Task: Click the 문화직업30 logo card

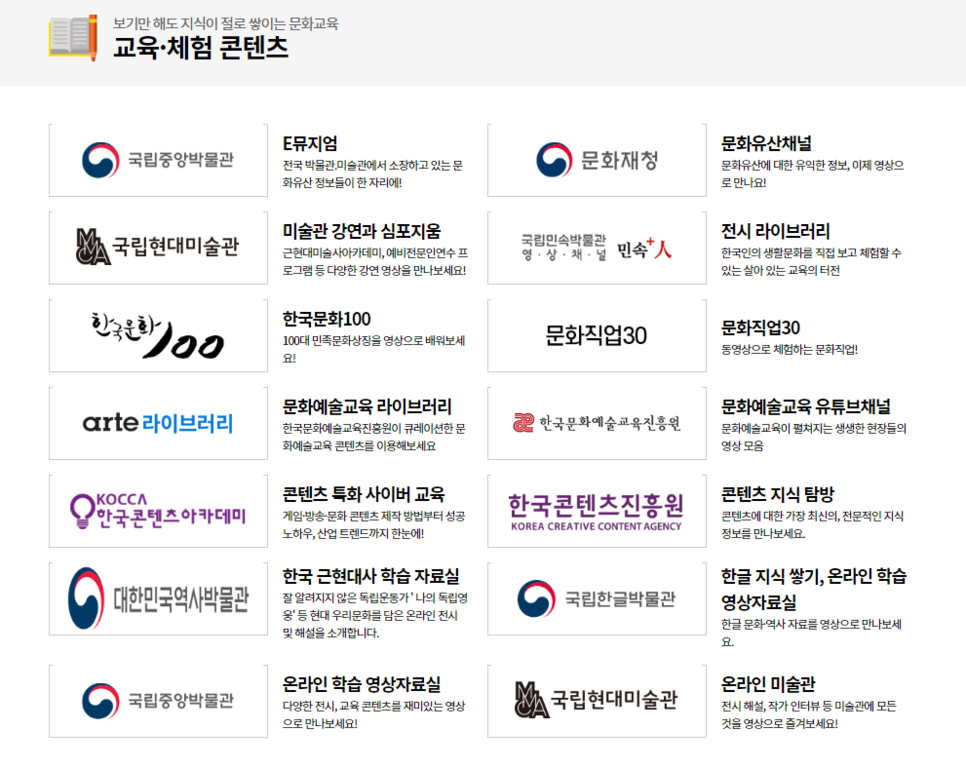Action: tap(597, 335)
